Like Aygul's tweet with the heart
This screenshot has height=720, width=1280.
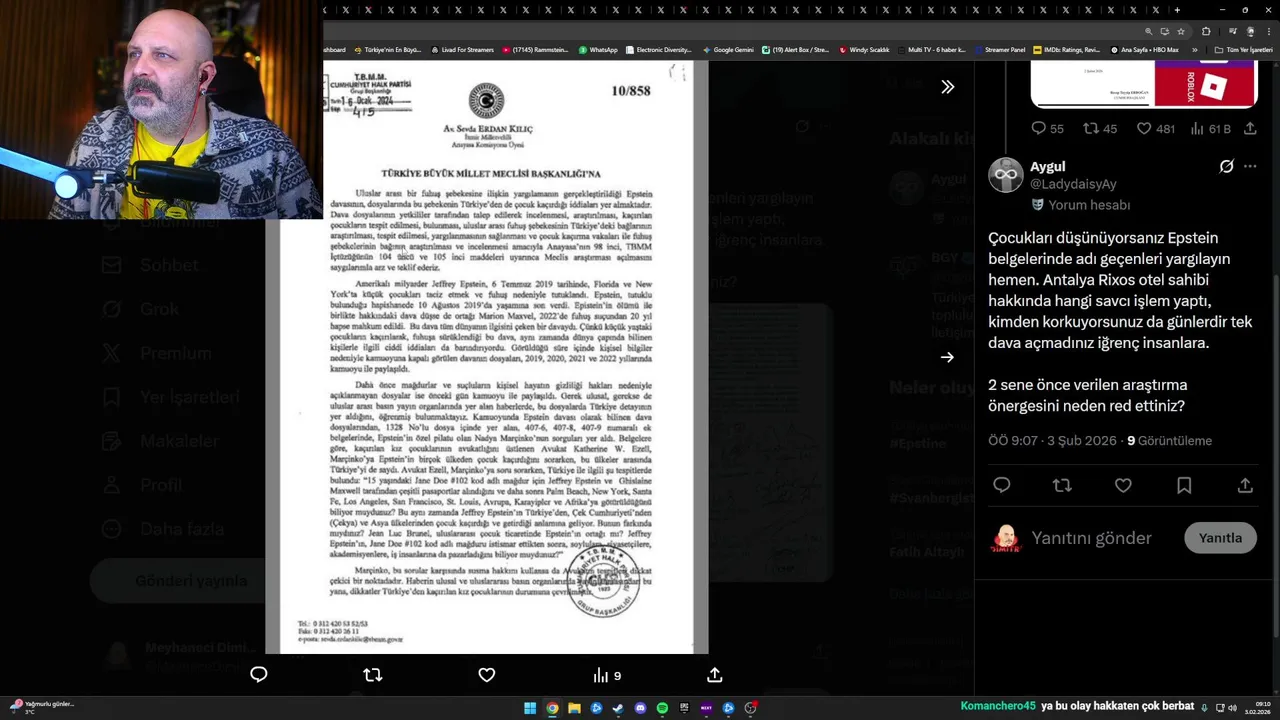[x=1123, y=485]
